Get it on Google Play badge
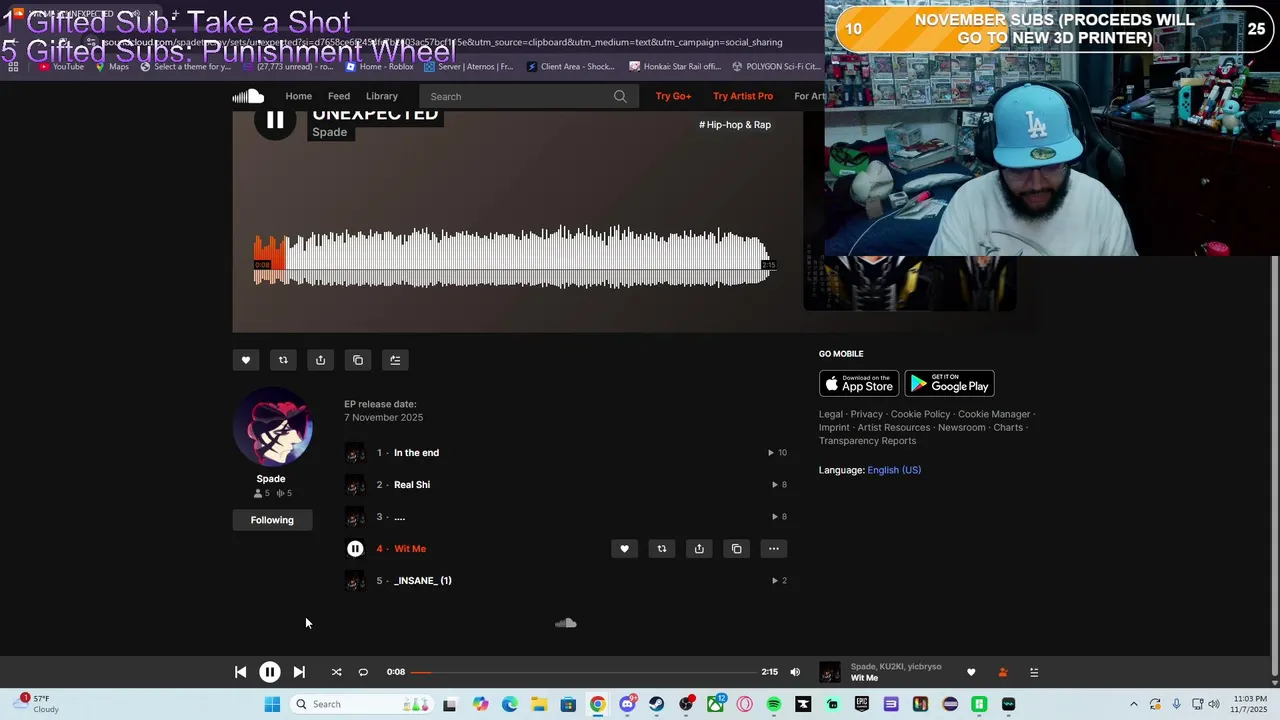 [949, 384]
